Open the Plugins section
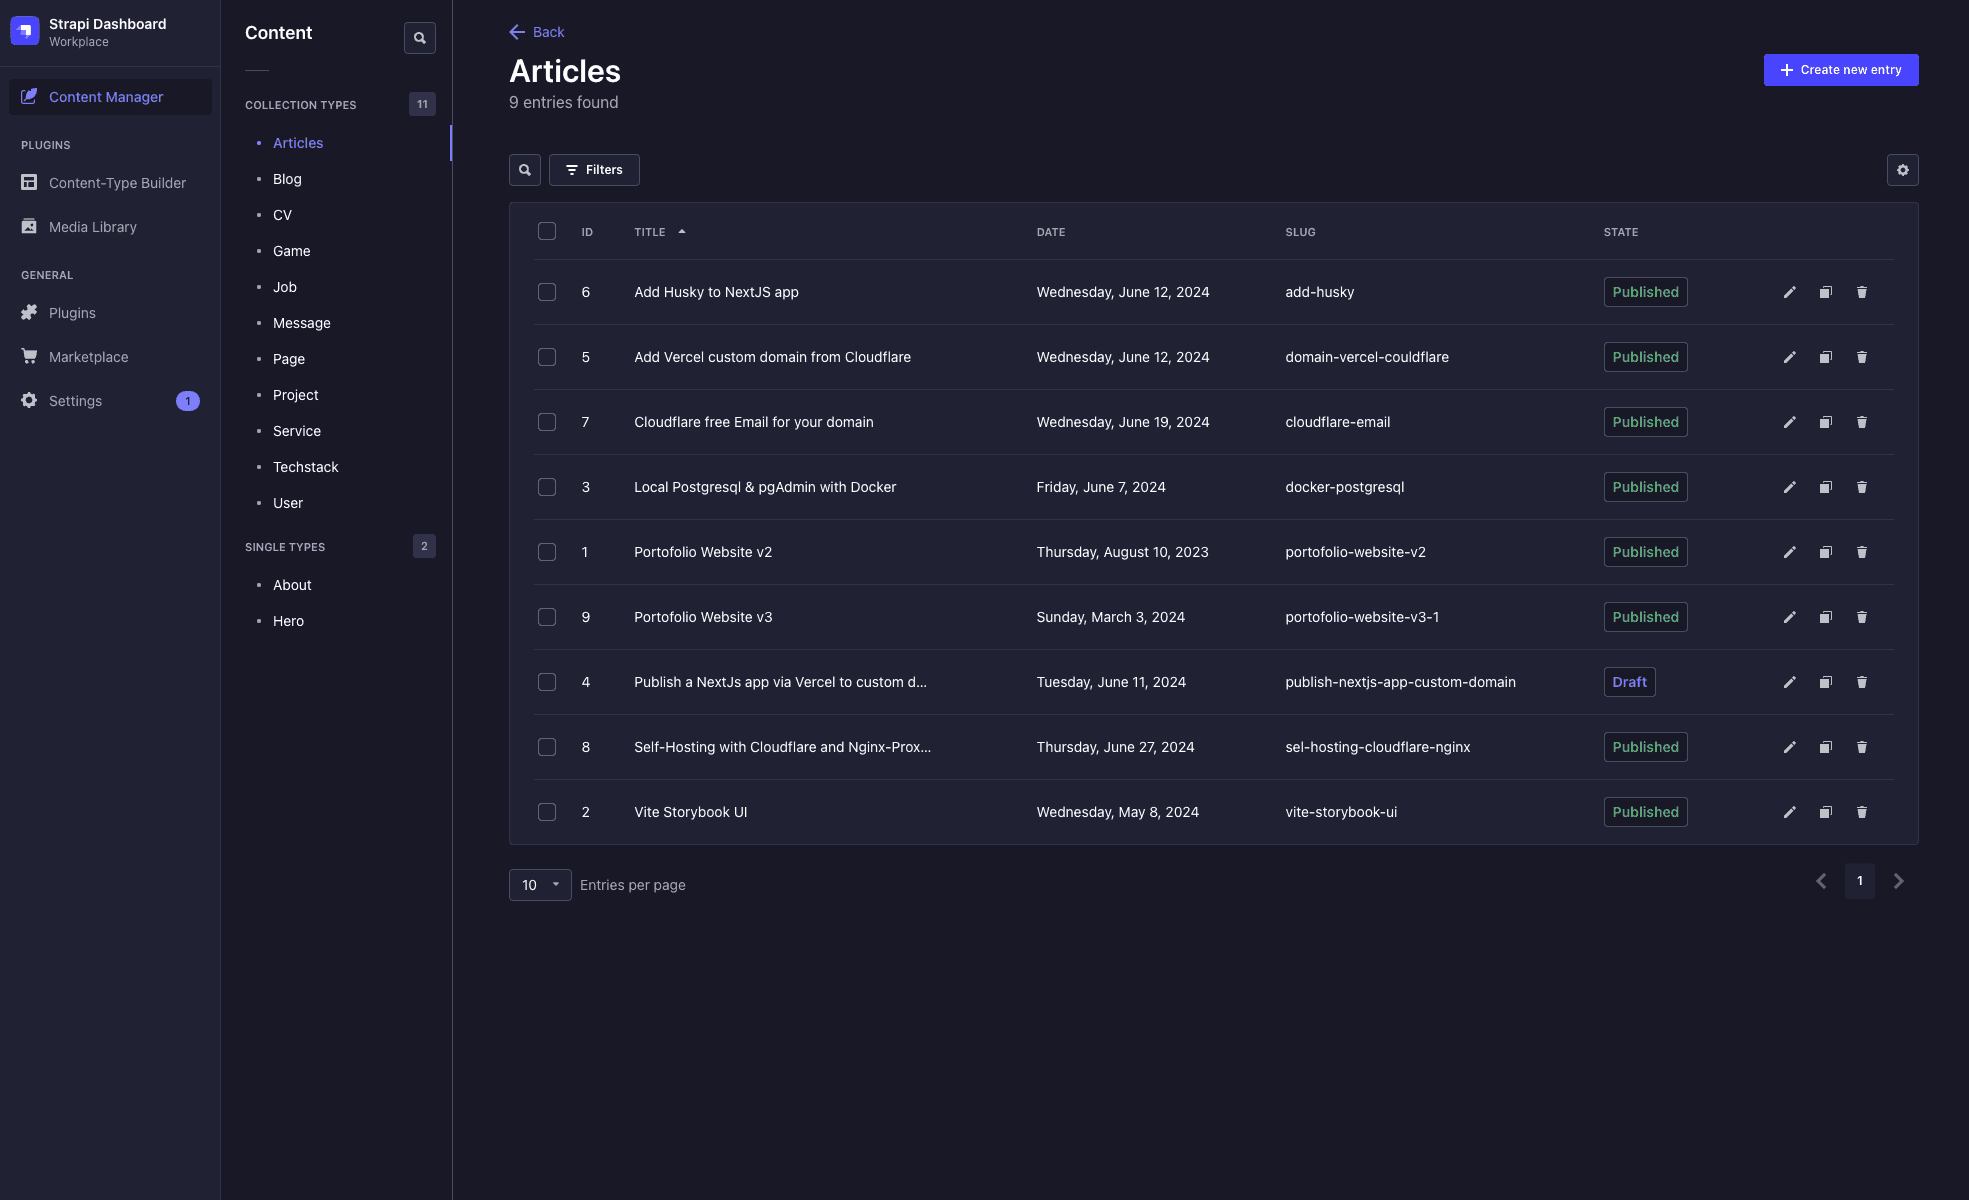 point(71,312)
